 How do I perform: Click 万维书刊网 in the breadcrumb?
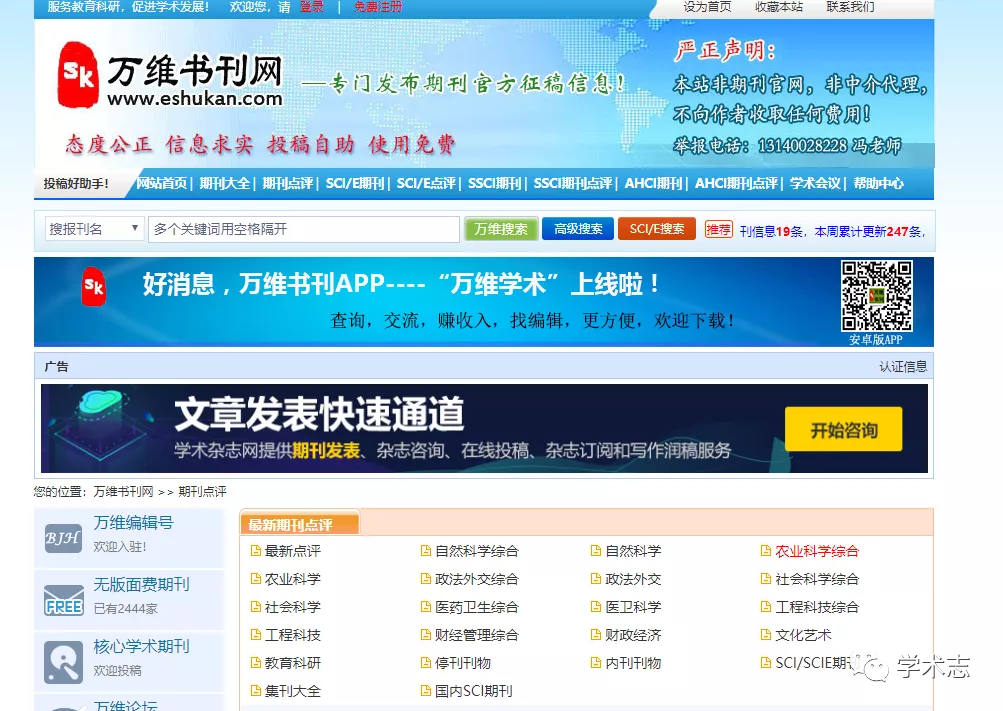pos(123,492)
